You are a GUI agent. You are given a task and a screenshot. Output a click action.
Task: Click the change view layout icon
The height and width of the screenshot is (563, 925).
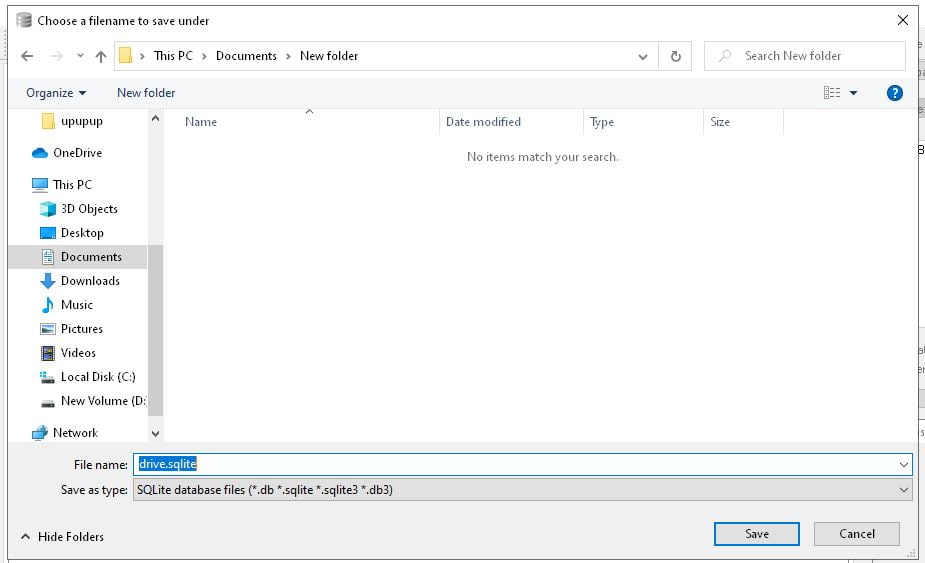(x=832, y=93)
